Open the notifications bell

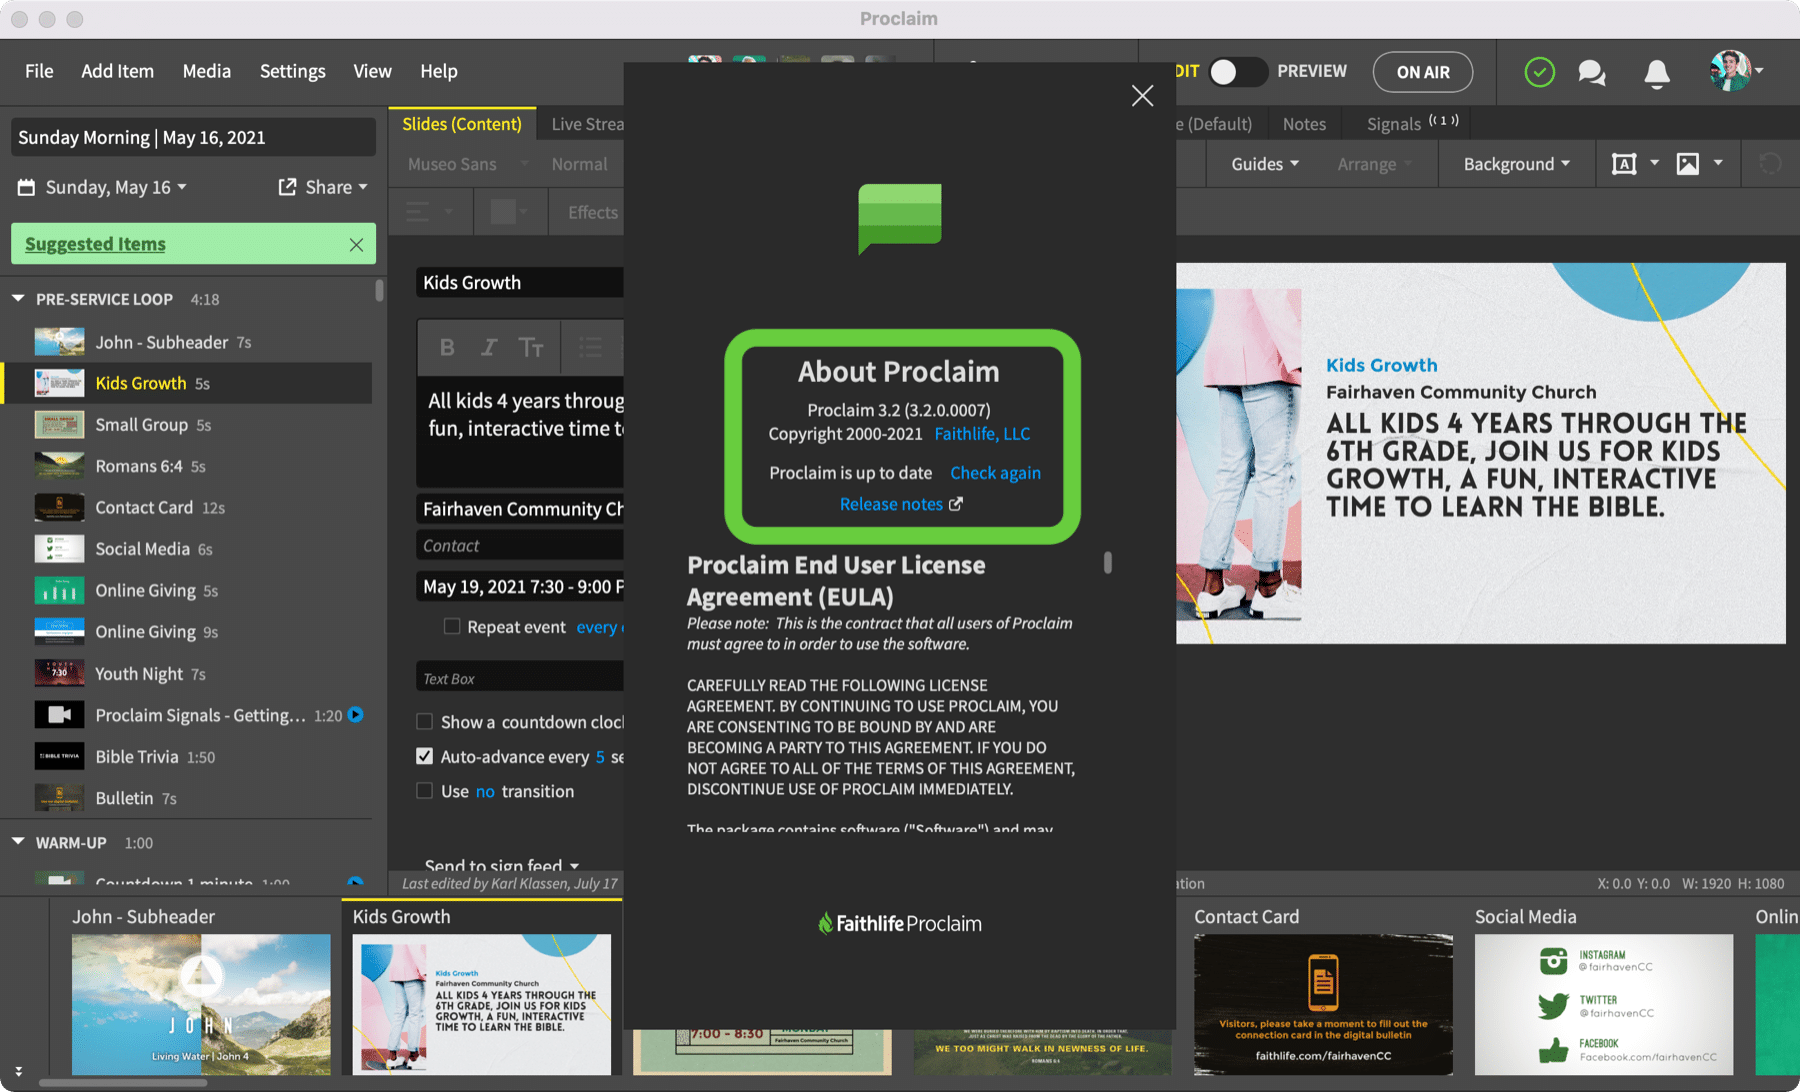point(1657,73)
